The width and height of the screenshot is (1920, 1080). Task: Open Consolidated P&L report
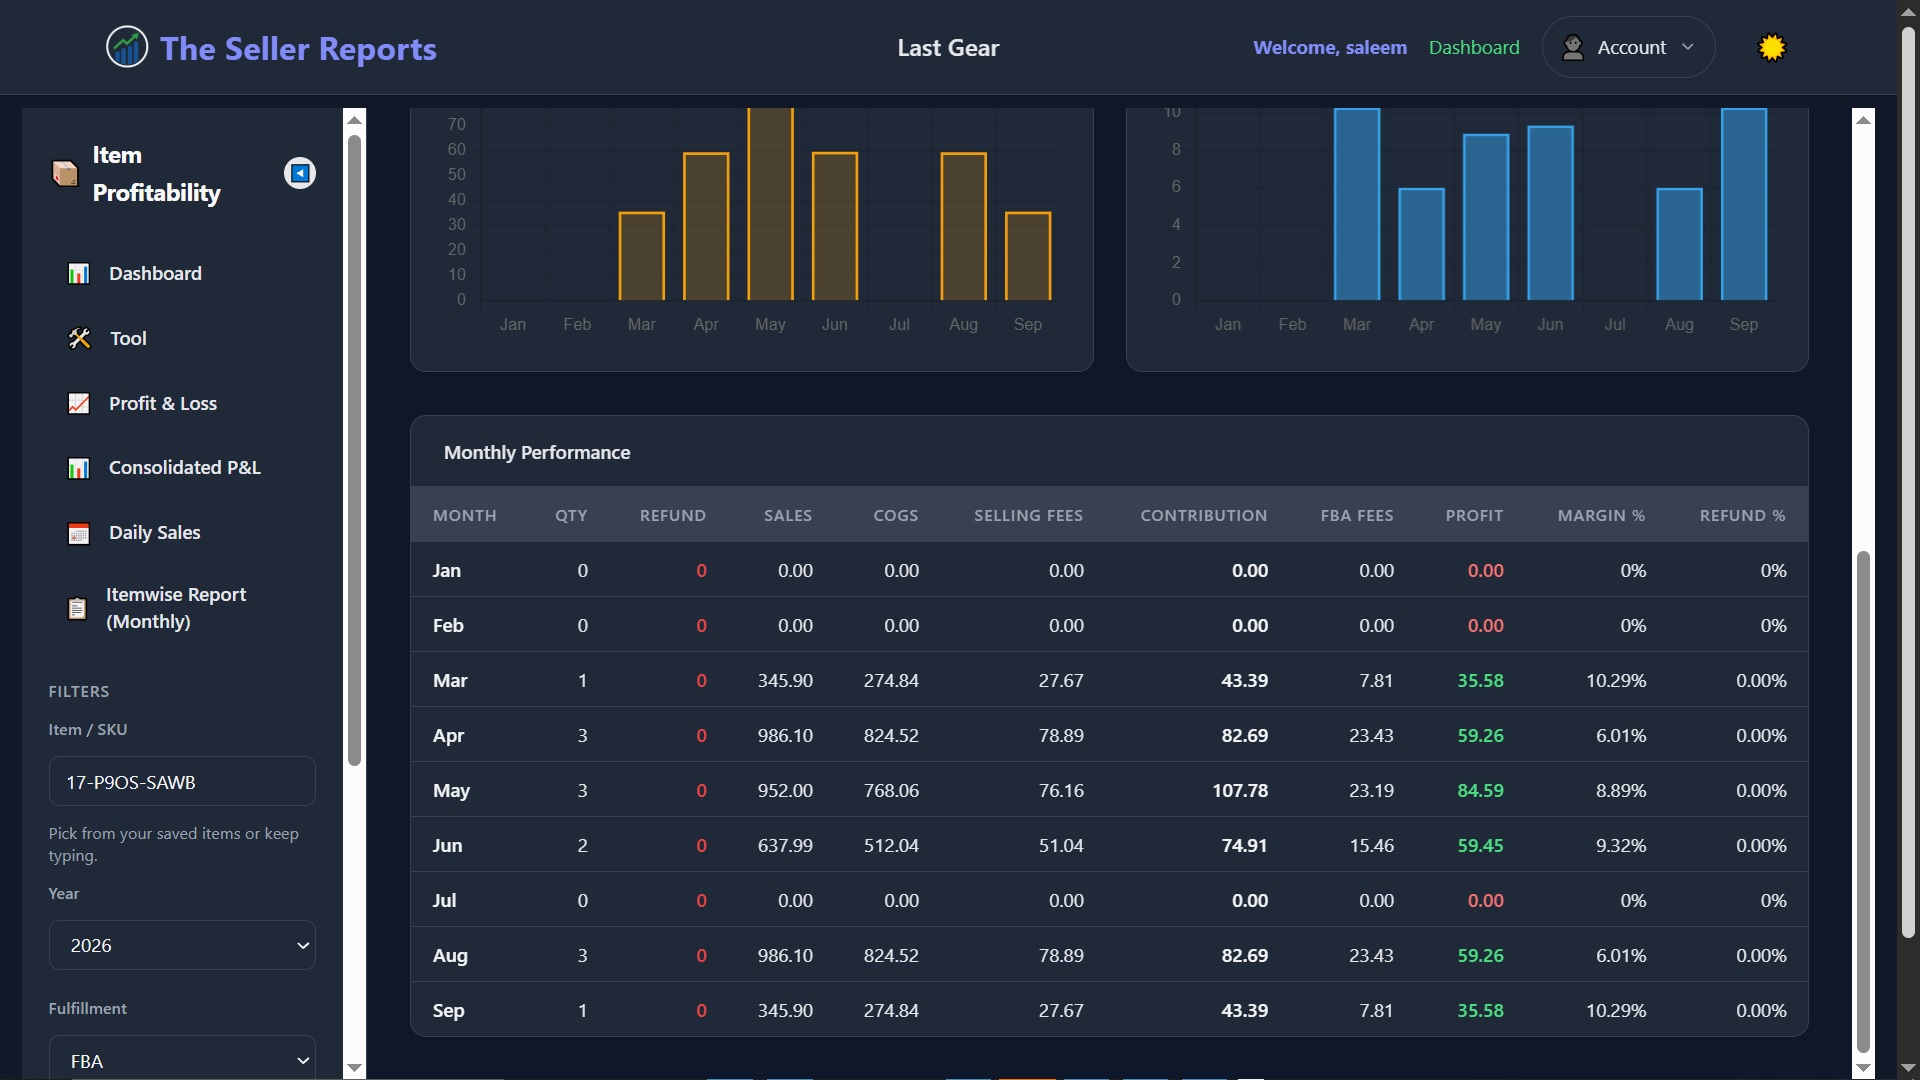pyautogui.click(x=185, y=467)
